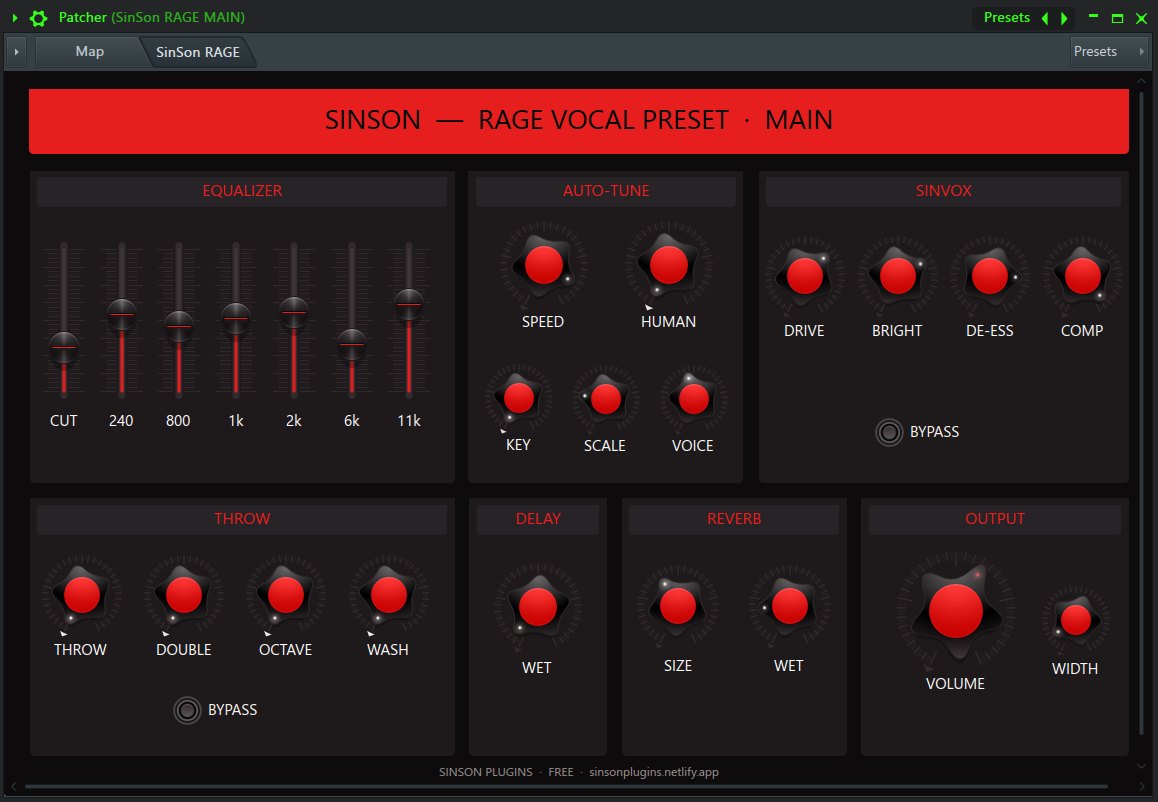Switch to the Map tab
The height and width of the screenshot is (802, 1158).
coord(89,52)
